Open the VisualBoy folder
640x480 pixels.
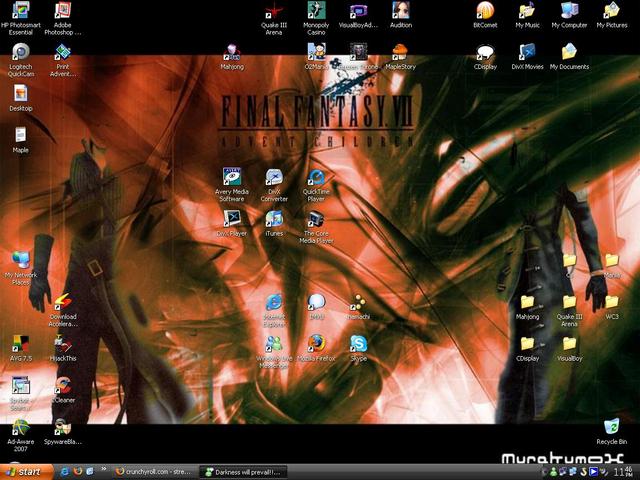(569, 348)
